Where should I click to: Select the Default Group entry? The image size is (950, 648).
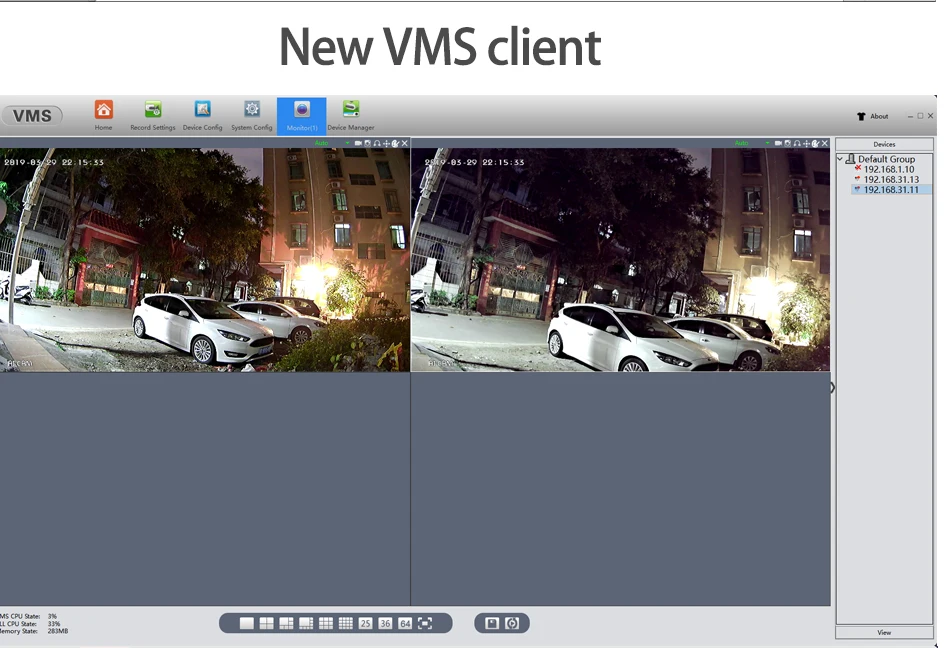[x=886, y=159]
